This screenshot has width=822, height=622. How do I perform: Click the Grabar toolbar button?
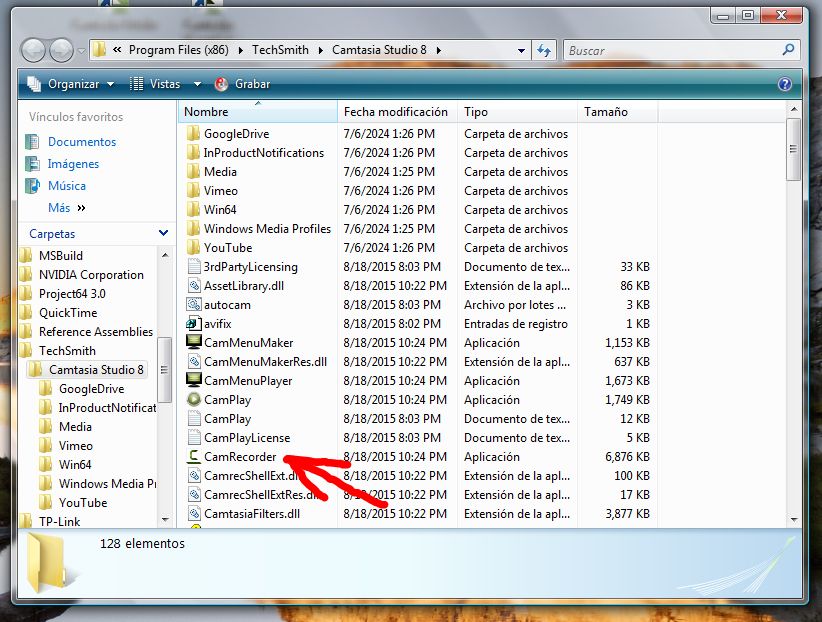click(x=243, y=84)
